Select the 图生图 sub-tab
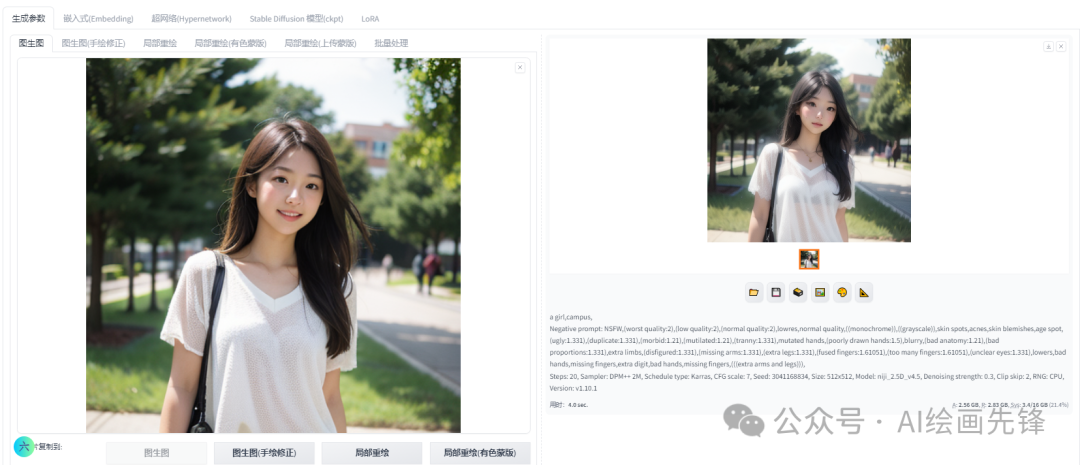The height and width of the screenshot is (465, 1080). (32, 43)
